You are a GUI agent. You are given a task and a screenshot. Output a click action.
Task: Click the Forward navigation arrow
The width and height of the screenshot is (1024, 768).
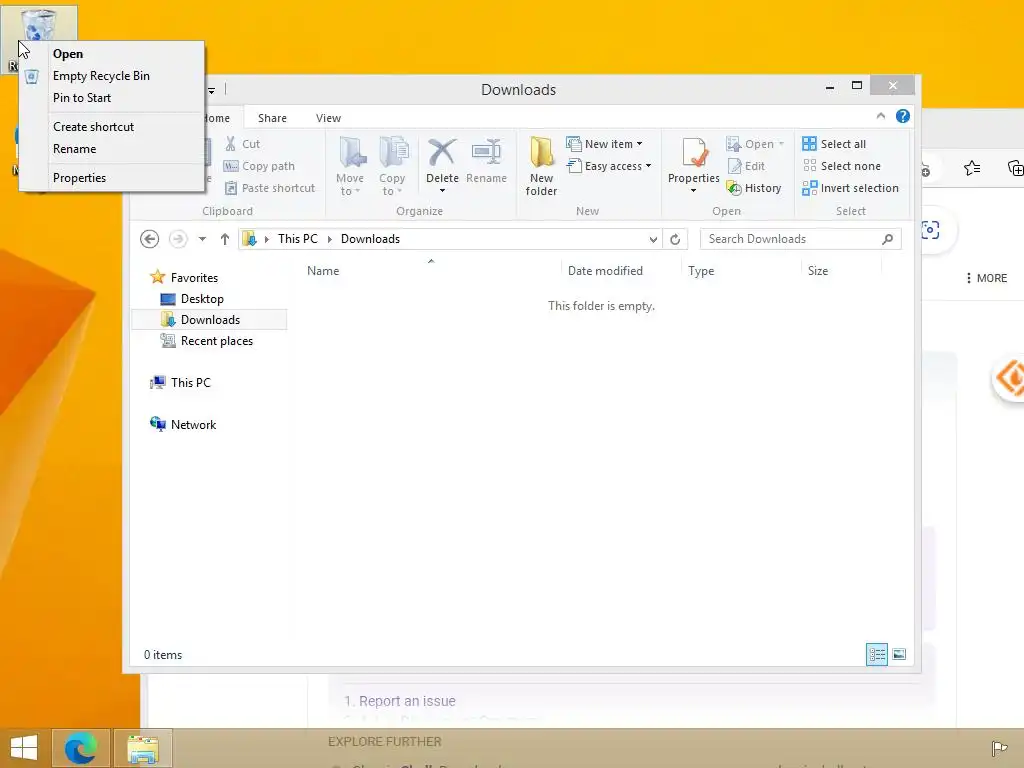point(178,239)
